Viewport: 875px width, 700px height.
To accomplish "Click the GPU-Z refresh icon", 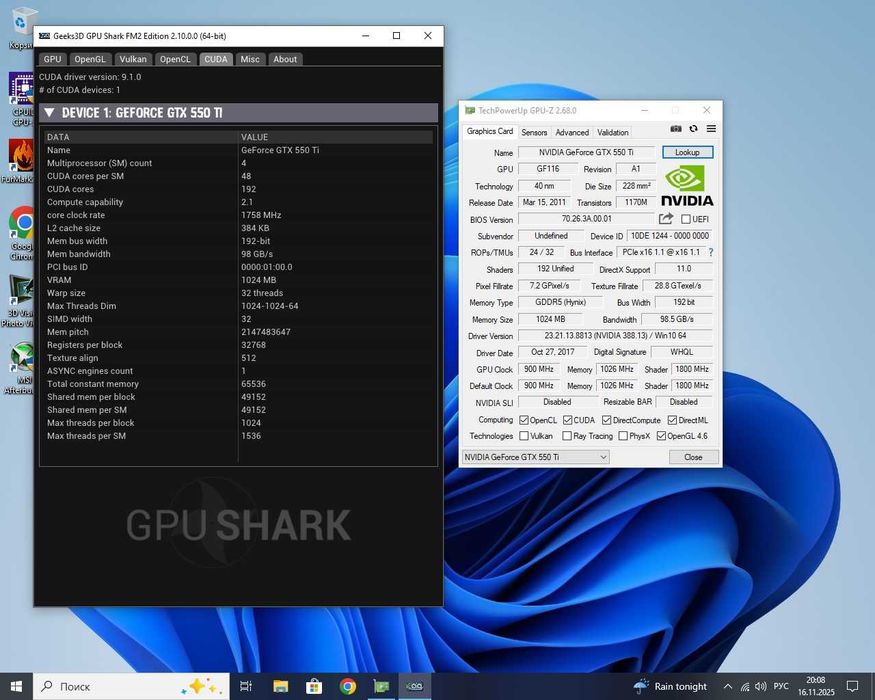I will tap(694, 129).
